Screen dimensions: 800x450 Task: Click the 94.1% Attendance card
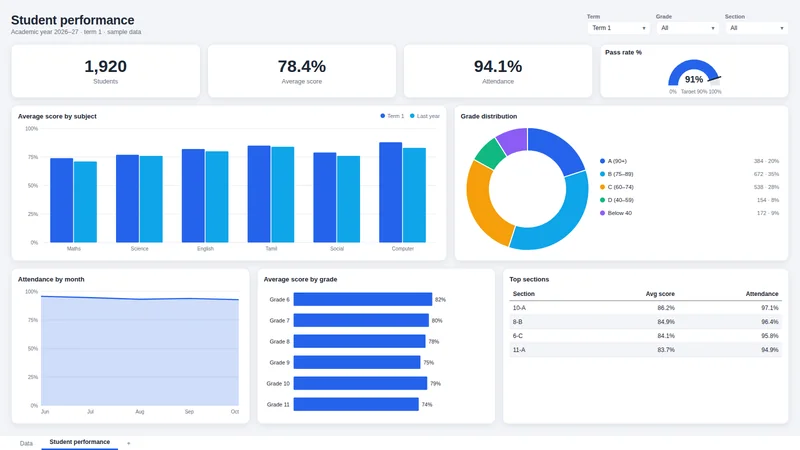[x=498, y=71]
